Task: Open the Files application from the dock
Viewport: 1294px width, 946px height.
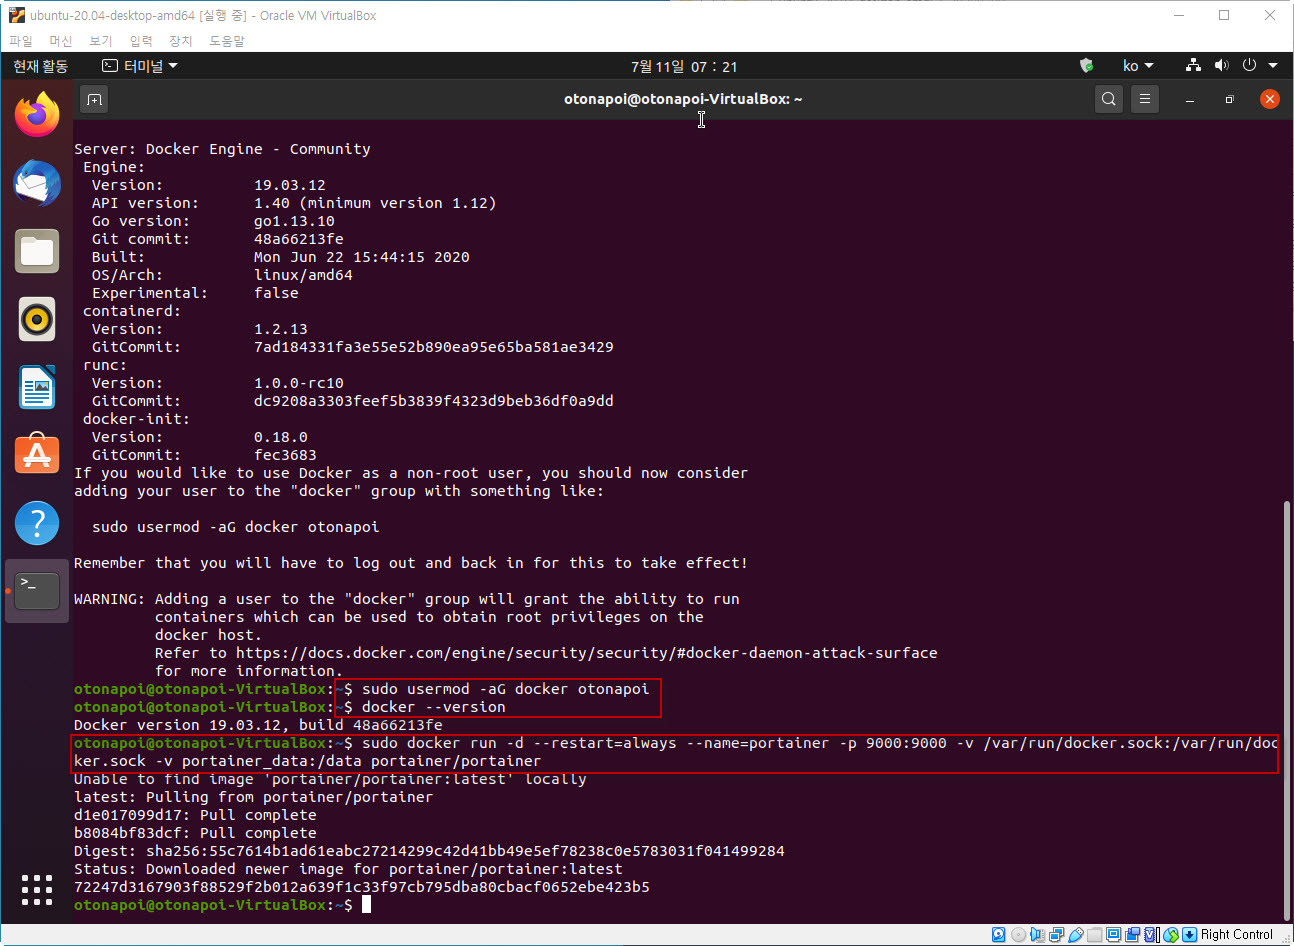Action: point(37,251)
